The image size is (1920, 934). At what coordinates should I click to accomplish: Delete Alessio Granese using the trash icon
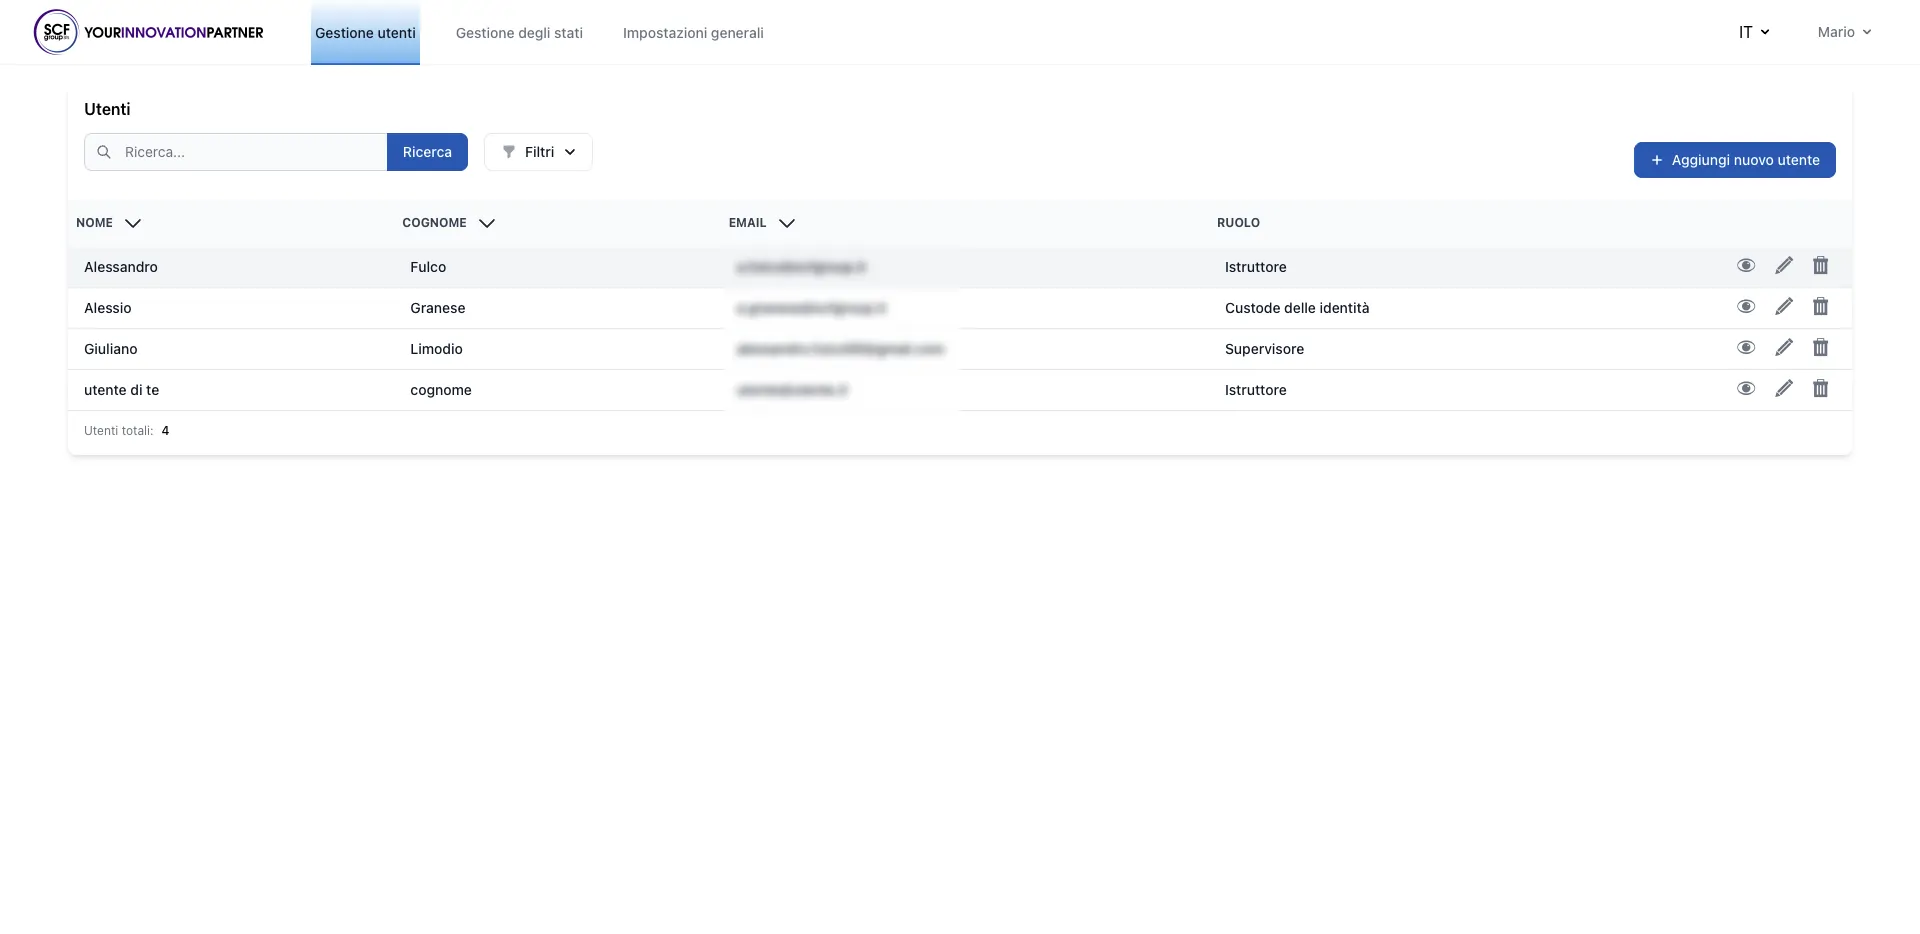(1821, 307)
